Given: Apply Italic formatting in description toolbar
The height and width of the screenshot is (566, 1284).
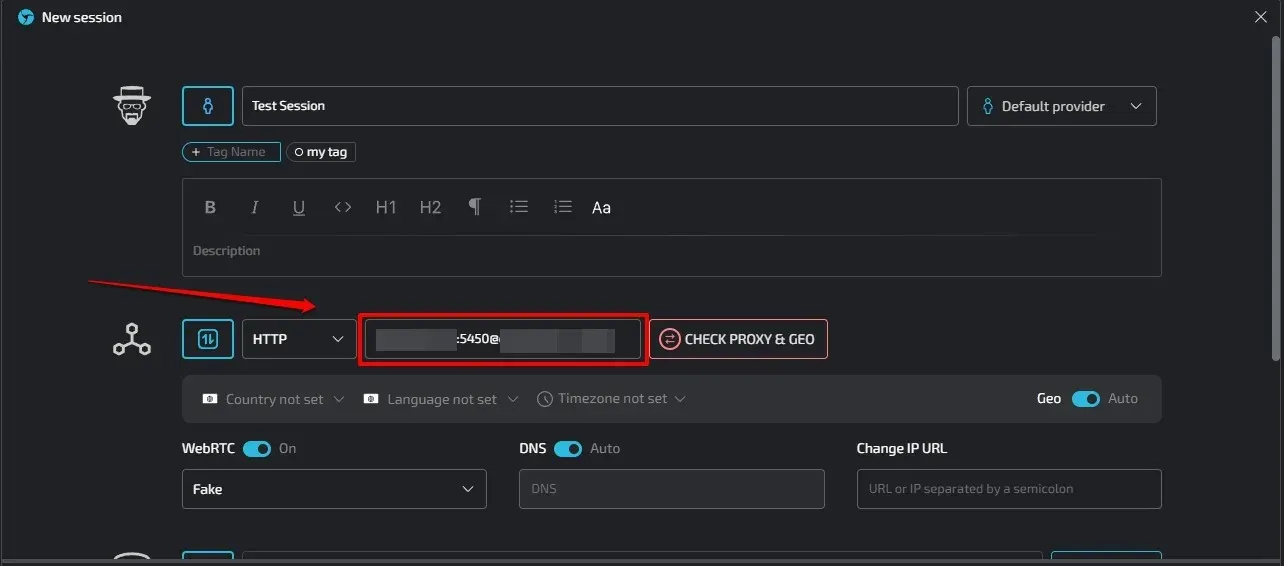Looking at the screenshot, I should point(255,208).
